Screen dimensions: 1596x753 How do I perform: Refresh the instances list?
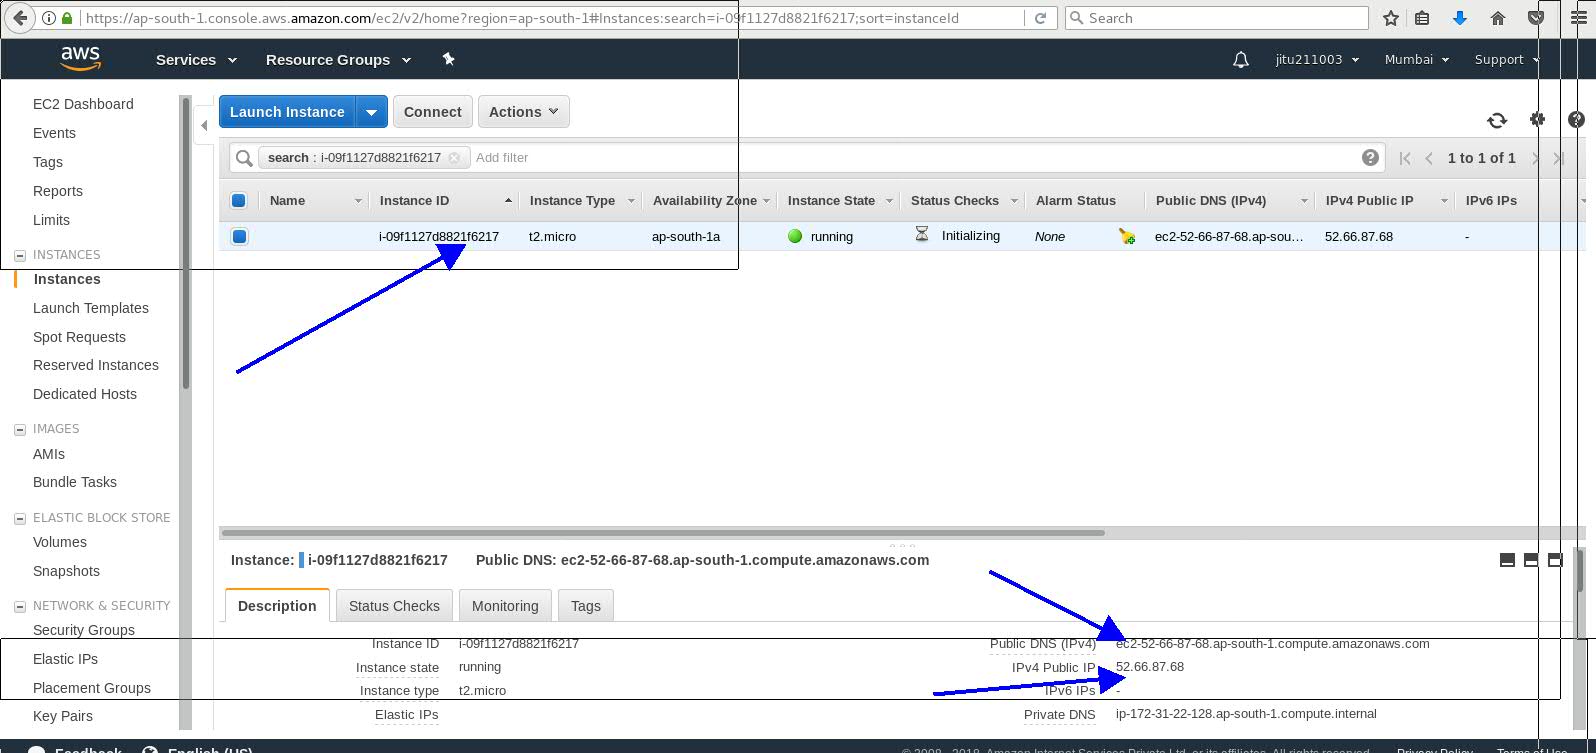point(1497,120)
